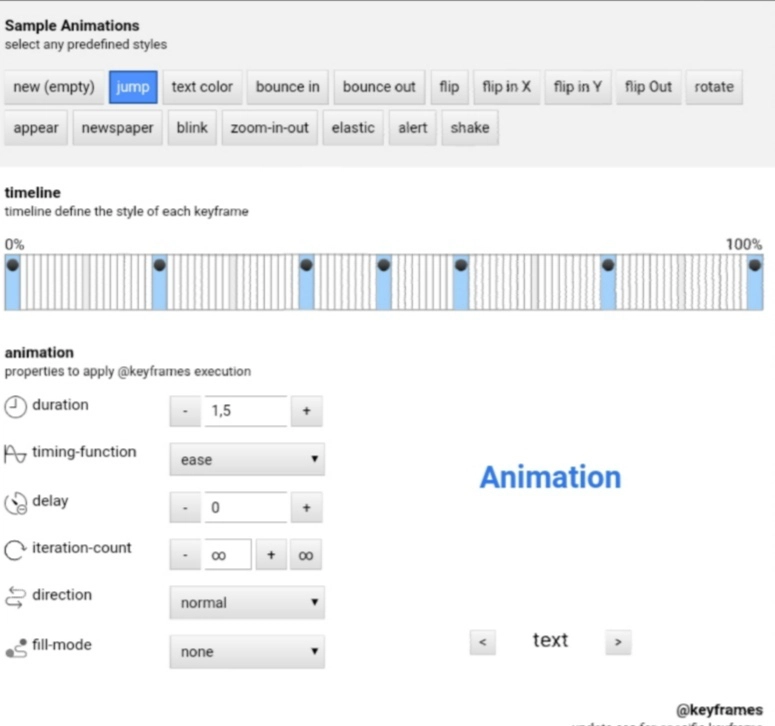This screenshot has height=726, width=775.
Task: Open the timing-function ease dropdown
Action: point(247,460)
